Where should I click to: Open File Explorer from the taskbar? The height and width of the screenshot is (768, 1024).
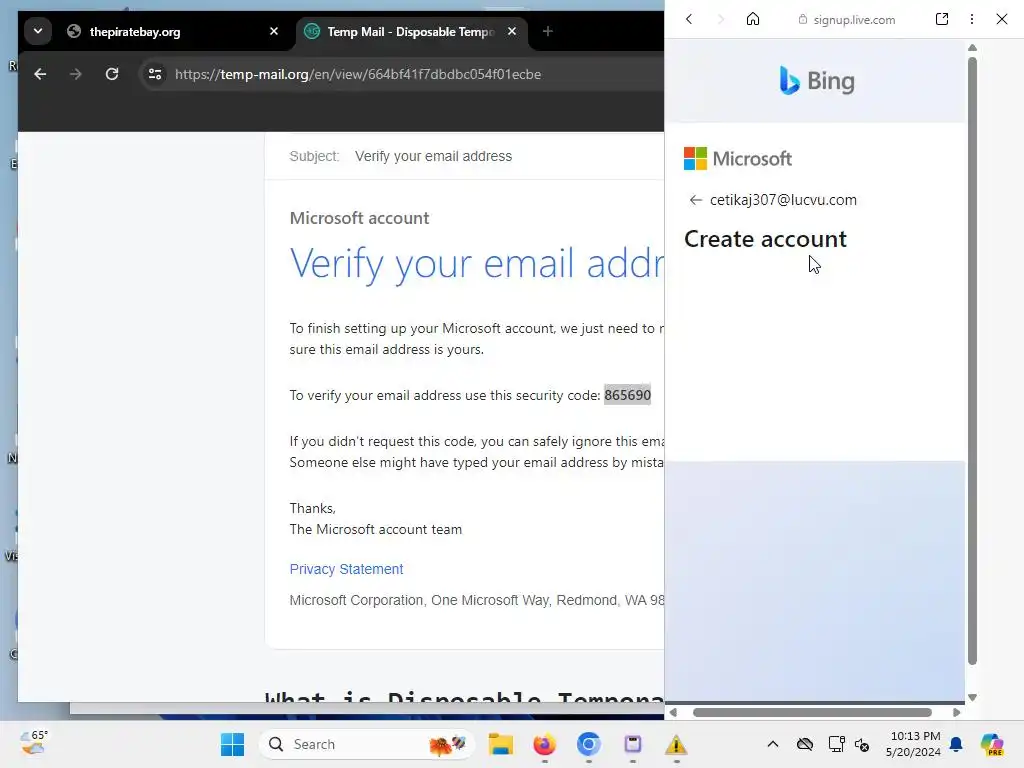coord(501,744)
